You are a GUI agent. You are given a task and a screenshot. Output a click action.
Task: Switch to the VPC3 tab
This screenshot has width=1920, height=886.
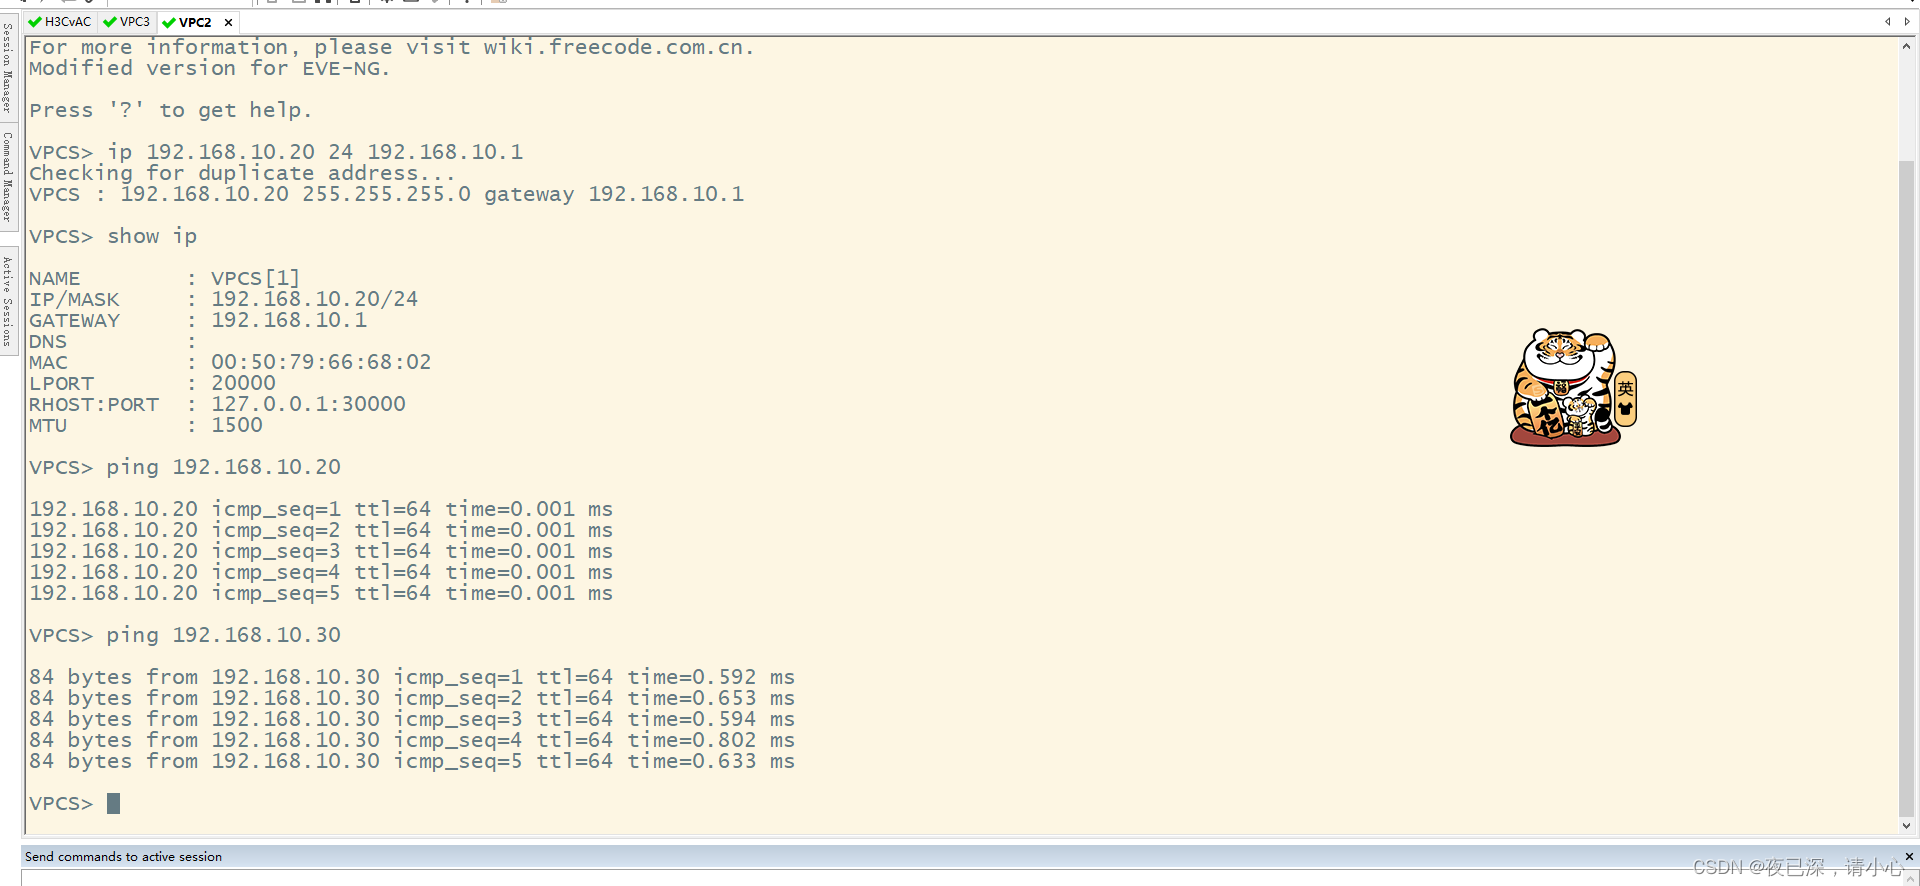(133, 22)
